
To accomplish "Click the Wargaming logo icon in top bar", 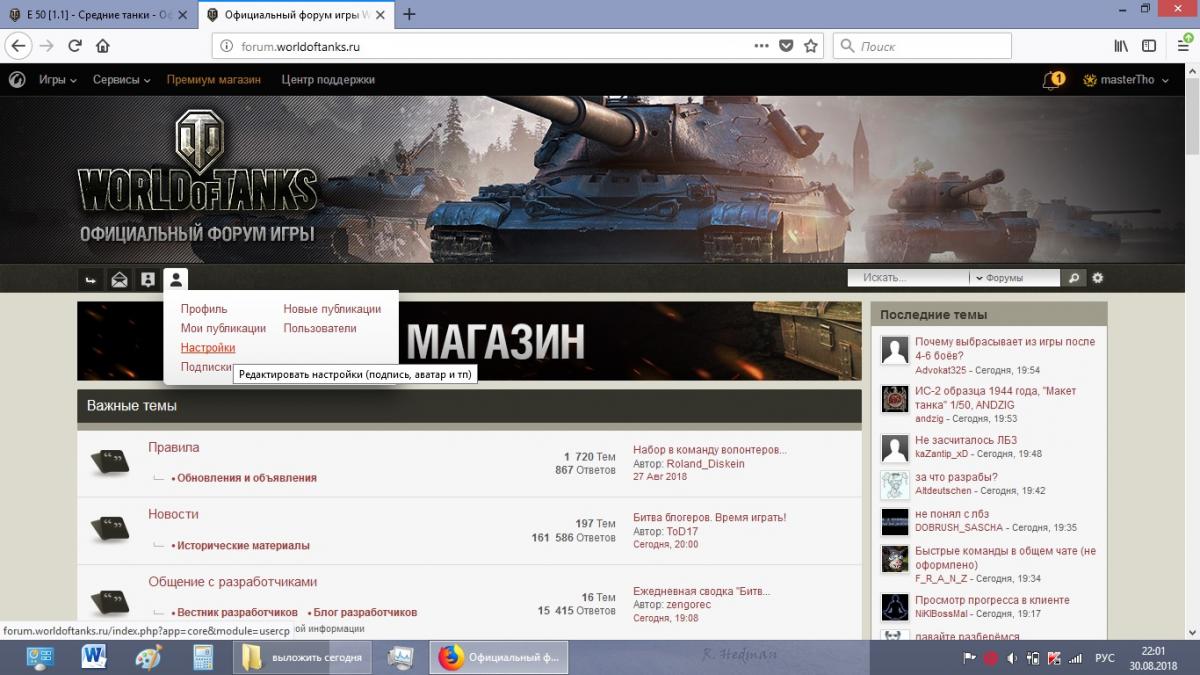I will click(x=17, y=80).
